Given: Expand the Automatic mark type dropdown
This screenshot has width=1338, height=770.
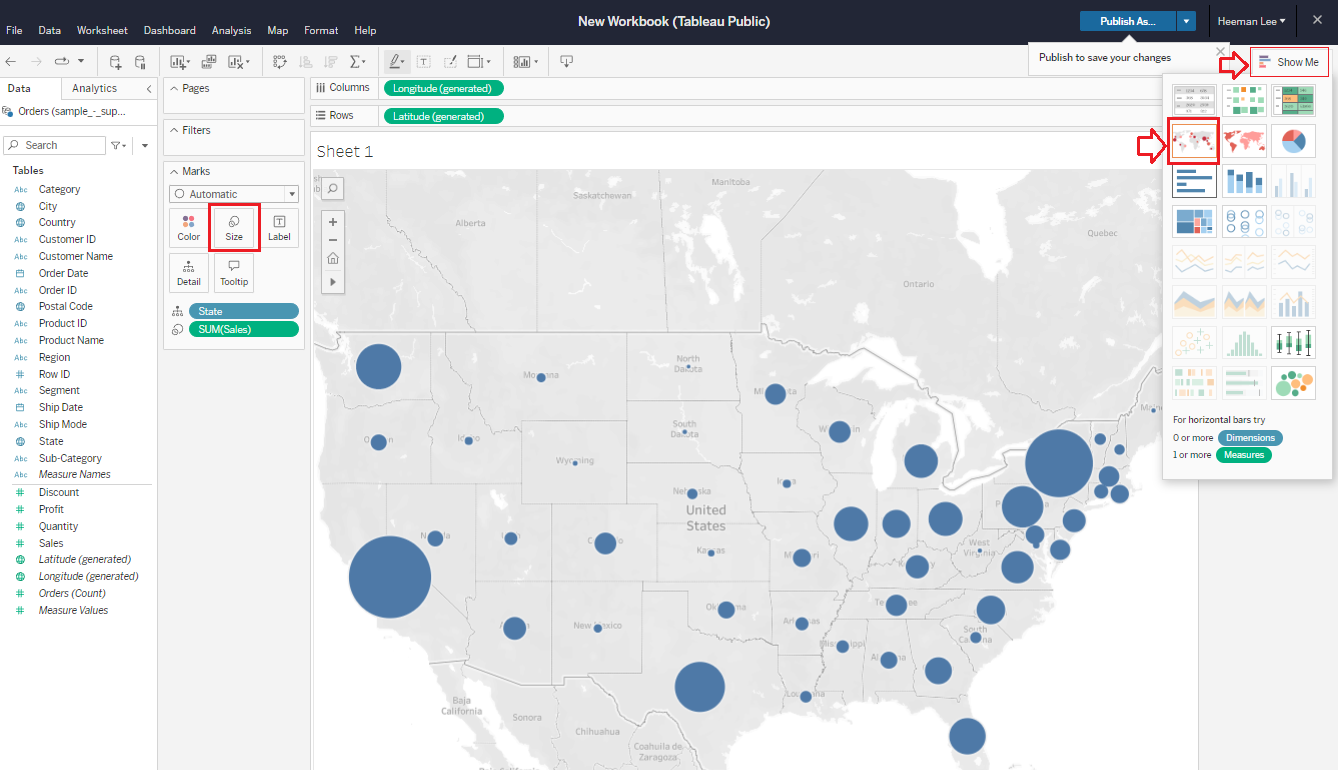Looking at the screenshot, I should point(234,194).
